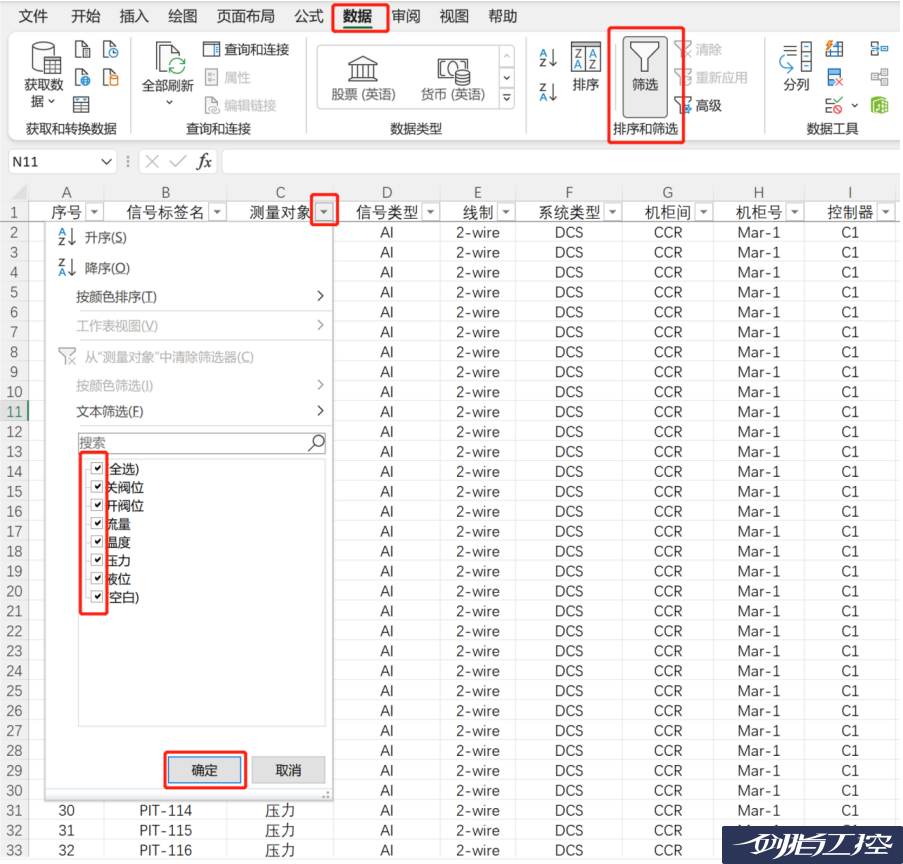Uncheck the 压力 filter checkbox
Image resolution: width=903 pixels, height=864 pixels.
click(x=97, y=561)
